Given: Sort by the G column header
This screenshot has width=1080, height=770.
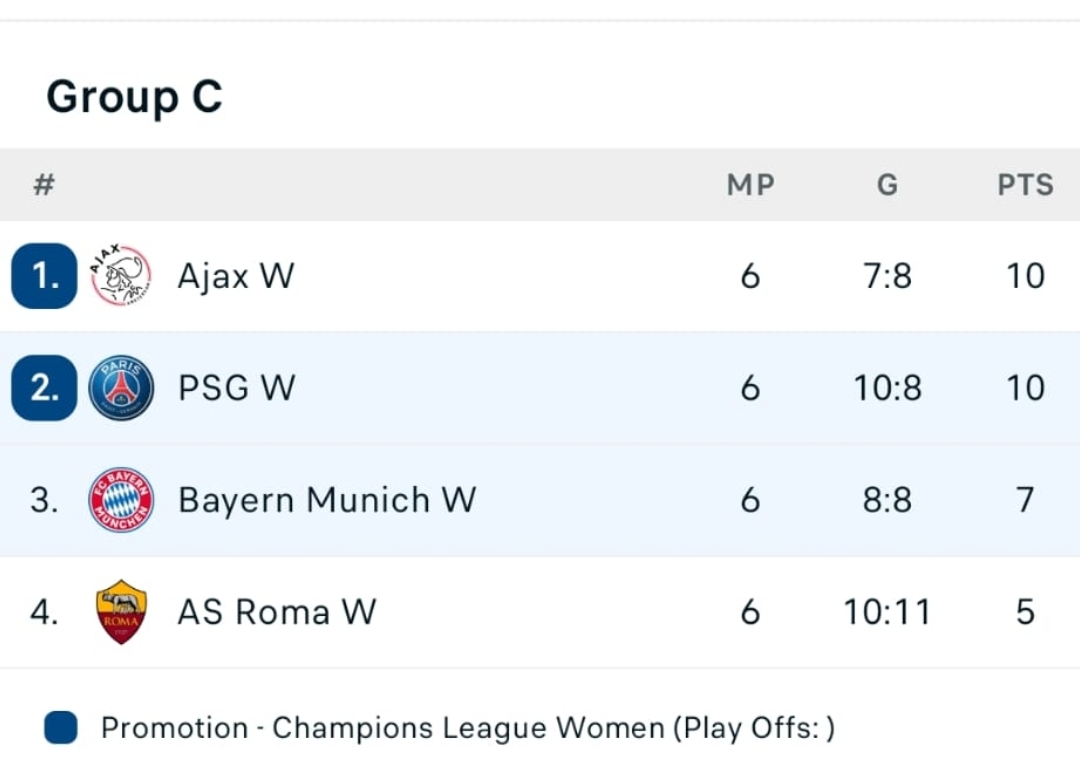Looking at the screenshot, I should click(887, 185).
